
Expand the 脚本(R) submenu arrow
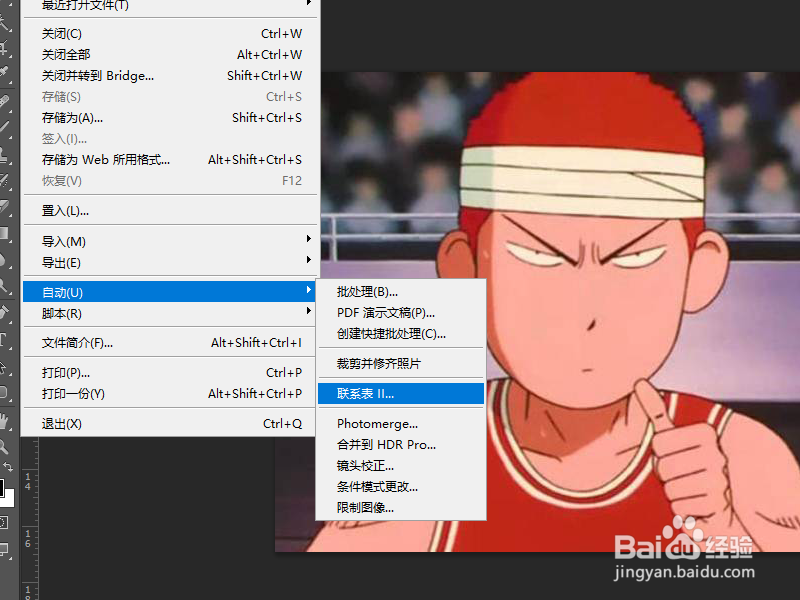(309, 311)
